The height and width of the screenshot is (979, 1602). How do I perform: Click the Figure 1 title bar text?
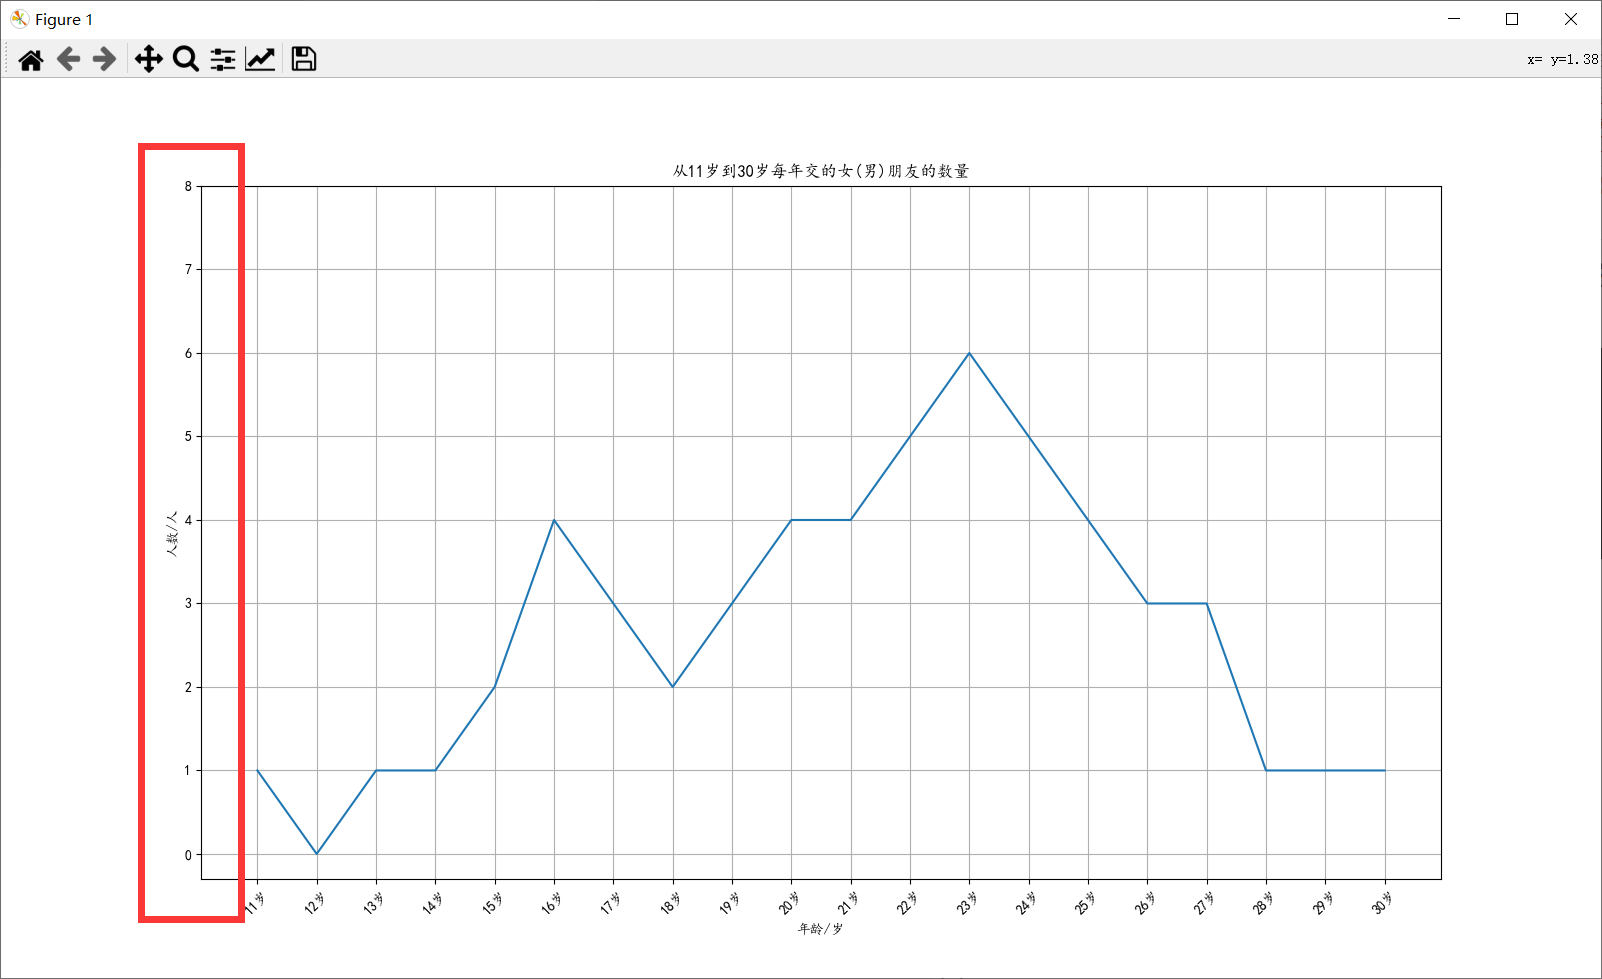tap(64, 19)
